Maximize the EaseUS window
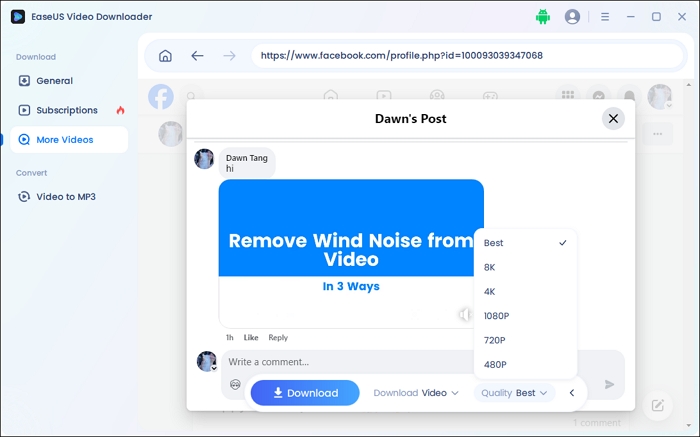Image resolution: width=700 pixels, height=437 pixels. pyautogui.click(x=656, y=17)
